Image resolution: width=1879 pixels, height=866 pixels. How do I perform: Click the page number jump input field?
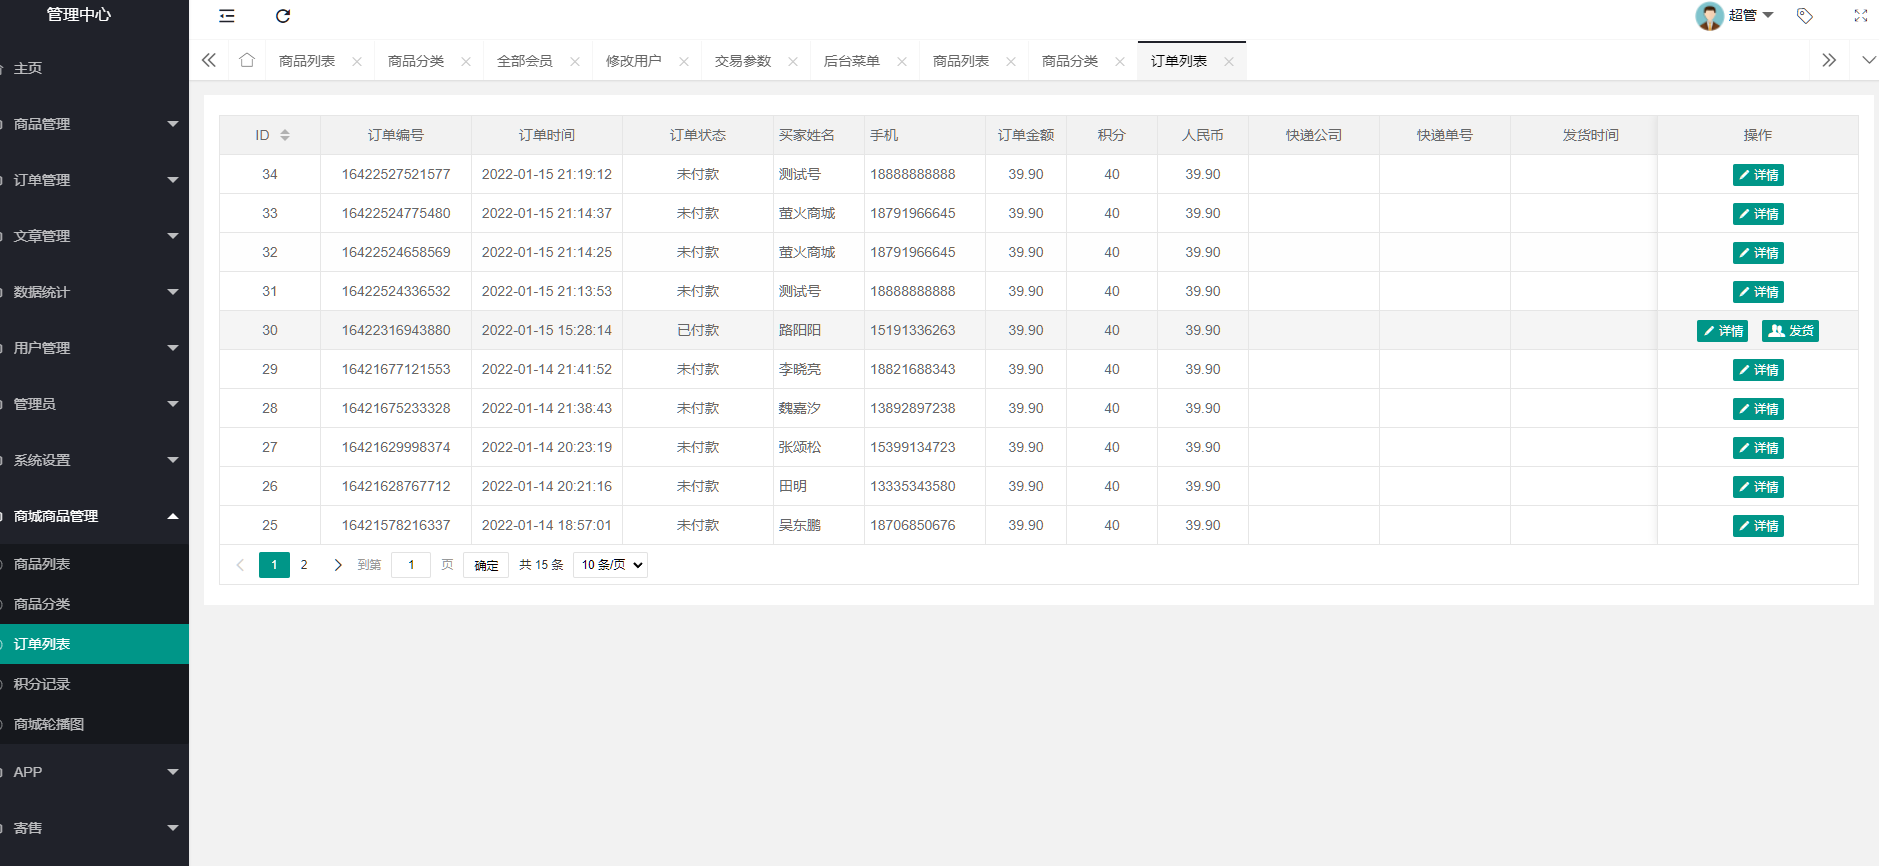point(411,565)
